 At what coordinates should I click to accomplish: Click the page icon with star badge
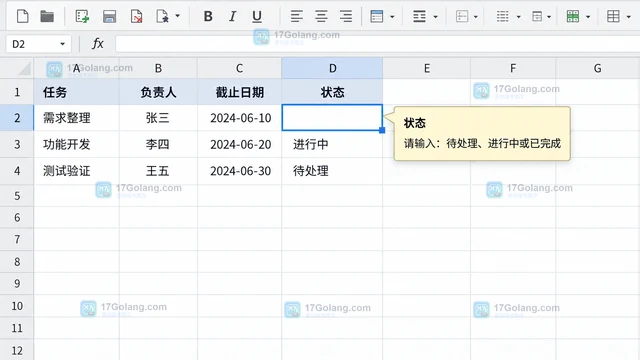coord(162,16)
